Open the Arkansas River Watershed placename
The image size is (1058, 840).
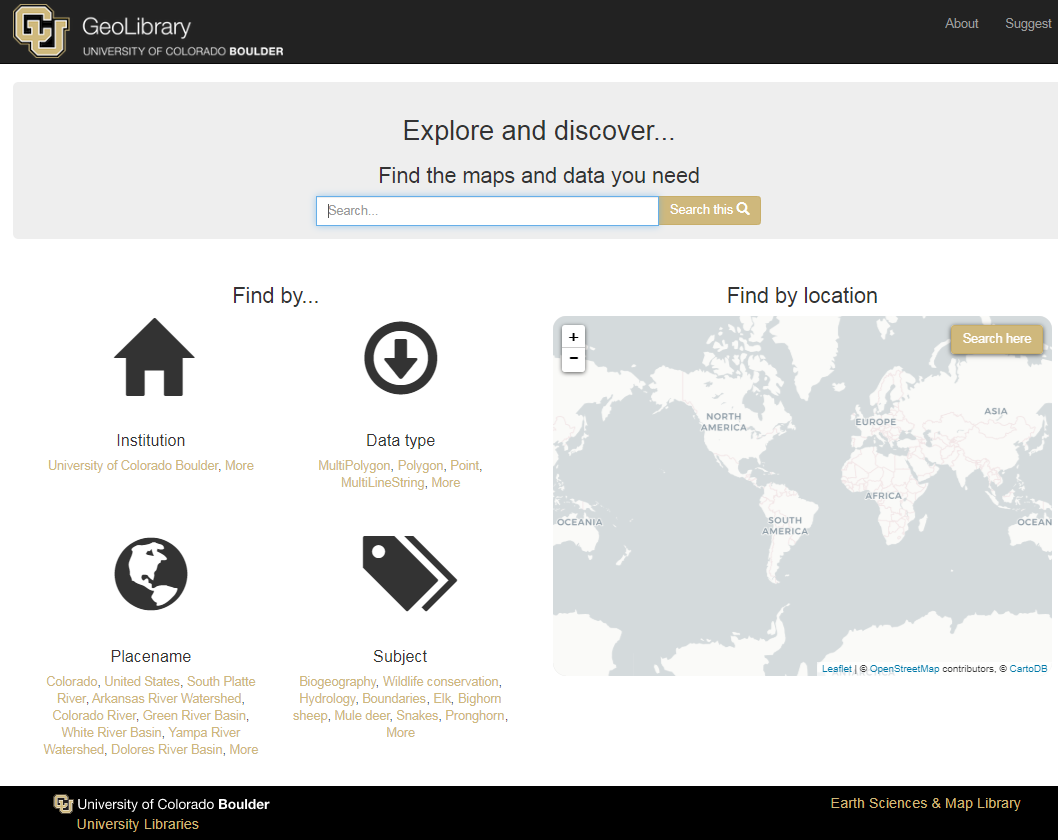tap(166, 699)
